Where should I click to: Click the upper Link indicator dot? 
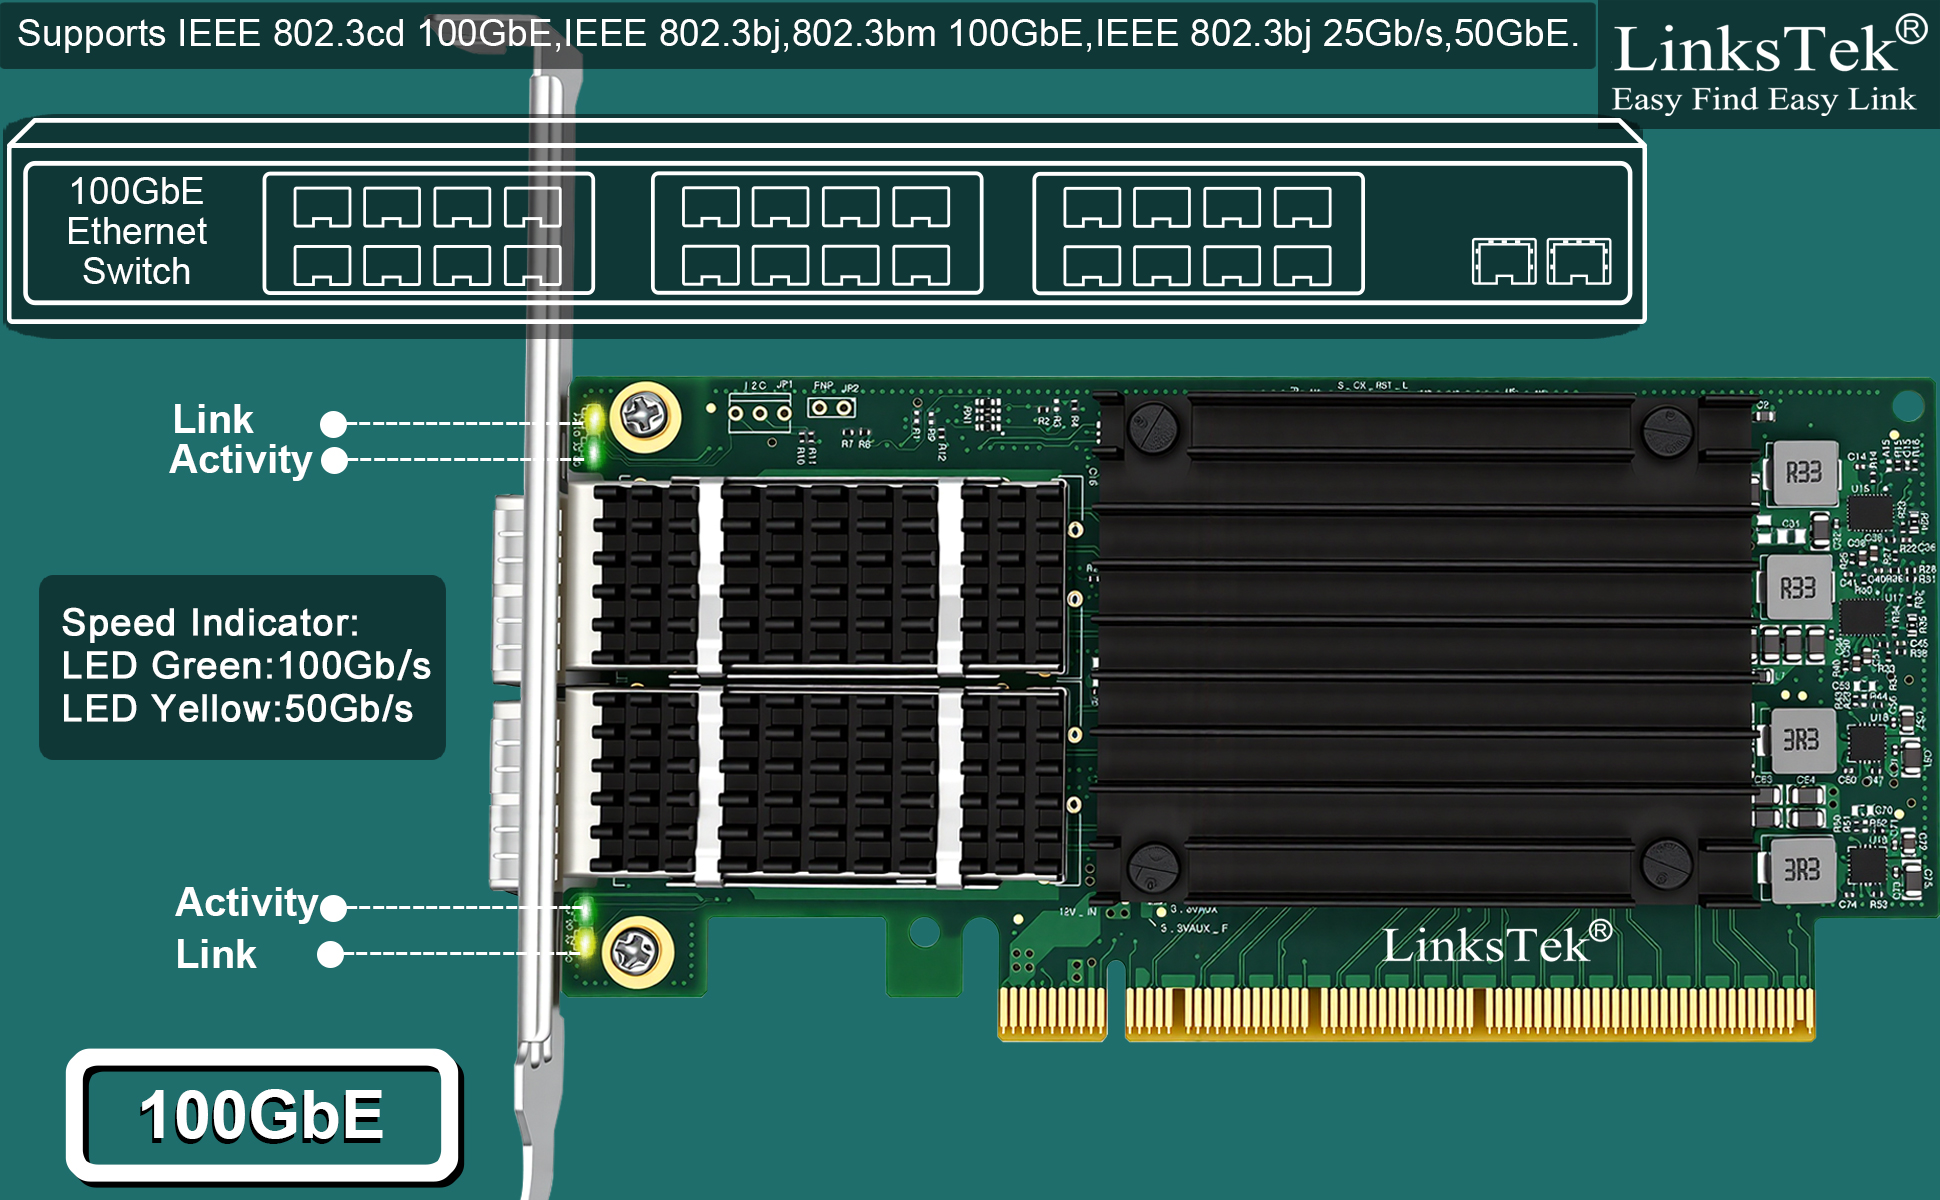coord(333,424)
